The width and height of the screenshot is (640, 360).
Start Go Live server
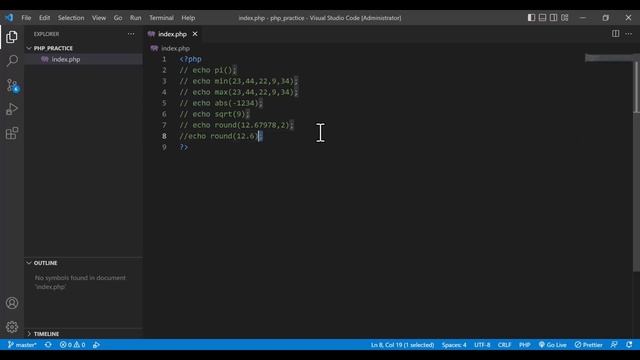click(552, 345)
